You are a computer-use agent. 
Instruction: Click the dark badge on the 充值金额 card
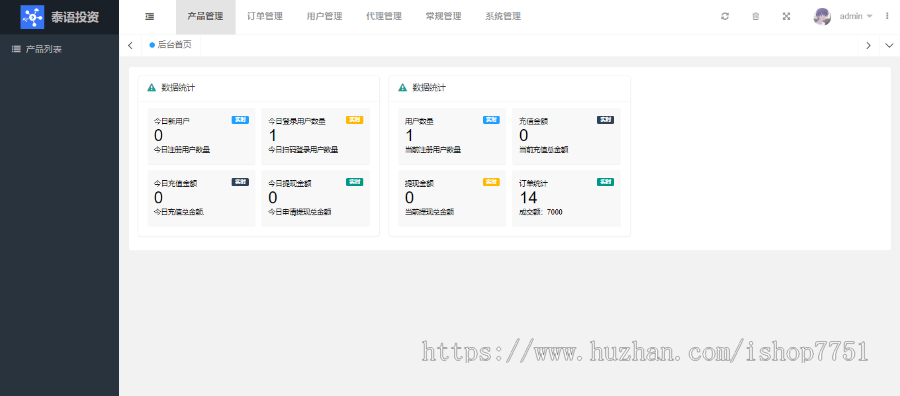pyautogui.click(x=606, y=120)
